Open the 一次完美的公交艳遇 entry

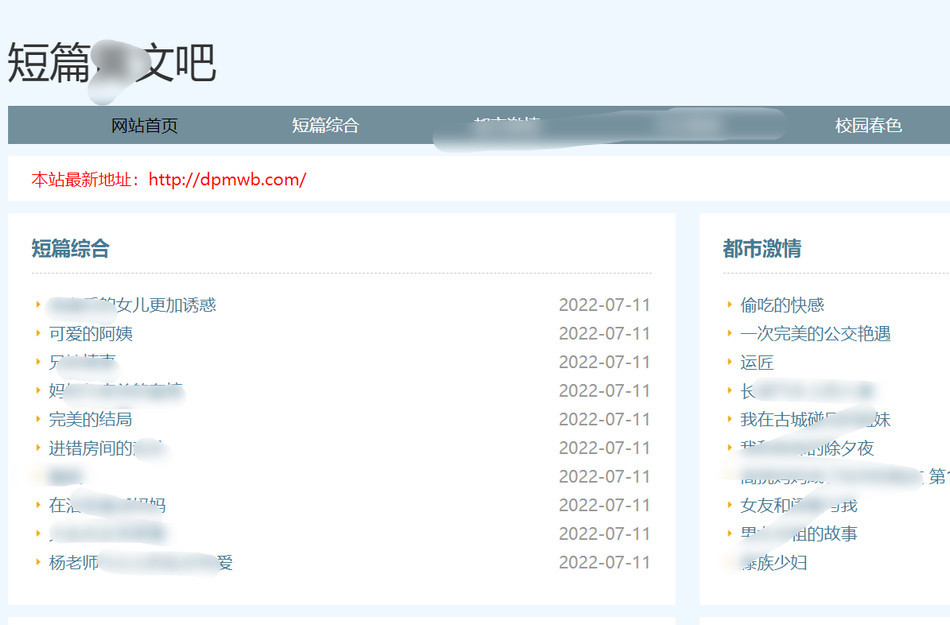pyautogui.click(x=815, y=333)
